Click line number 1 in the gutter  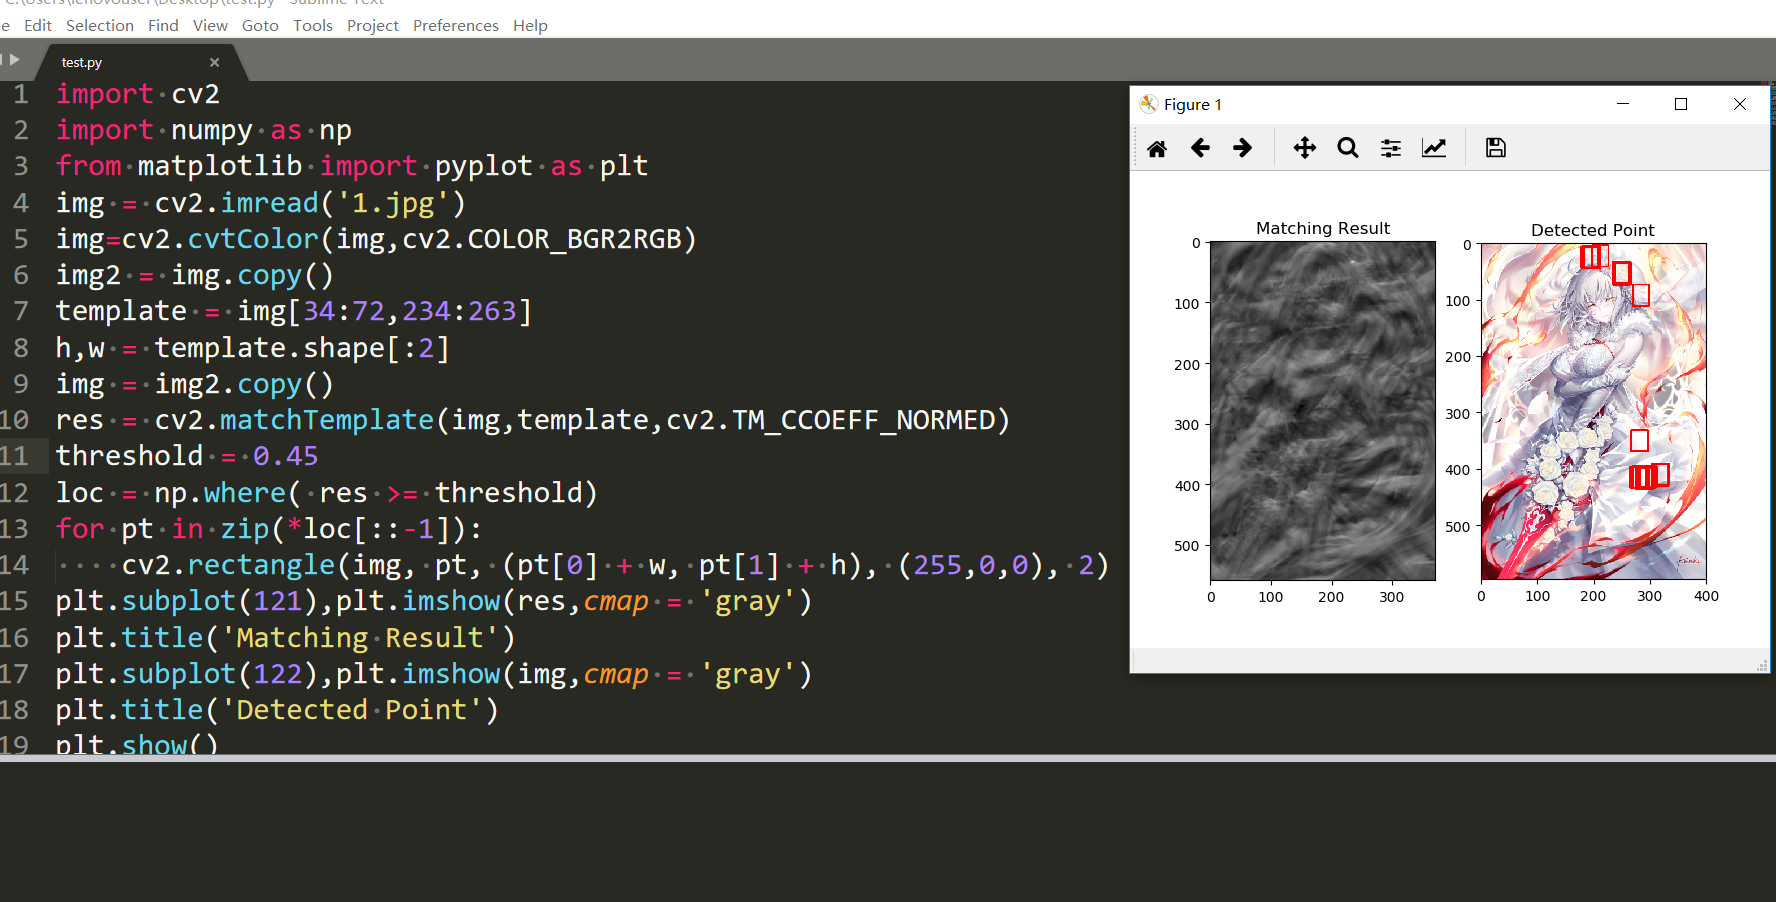pyautogui.click(x=21, y=94)
